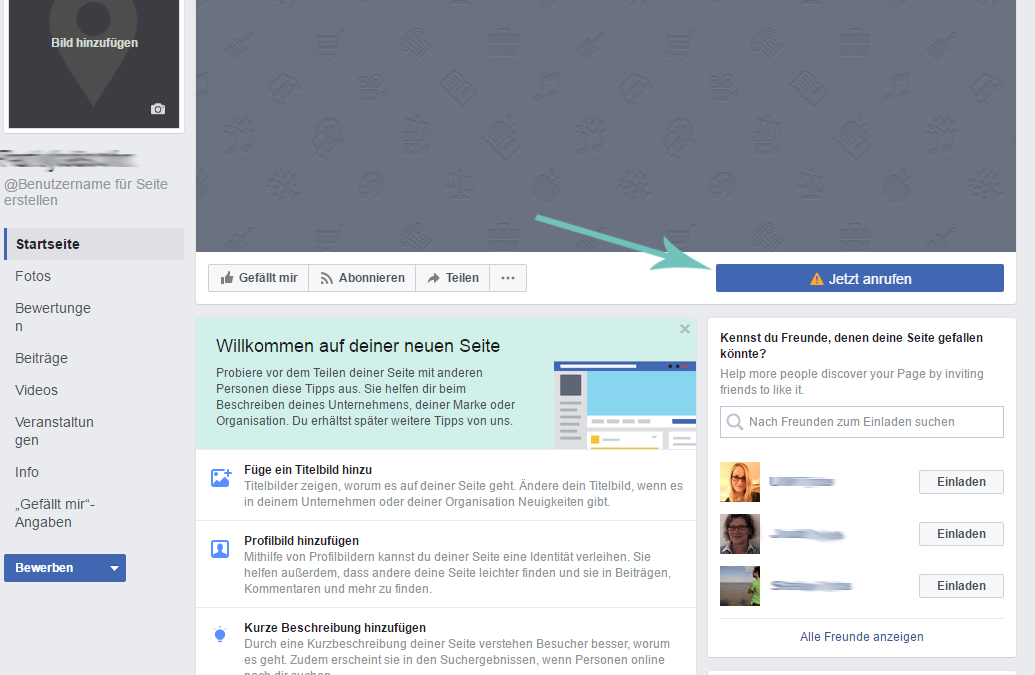Subscribe via the Abonnieren button

pos(362,278)
